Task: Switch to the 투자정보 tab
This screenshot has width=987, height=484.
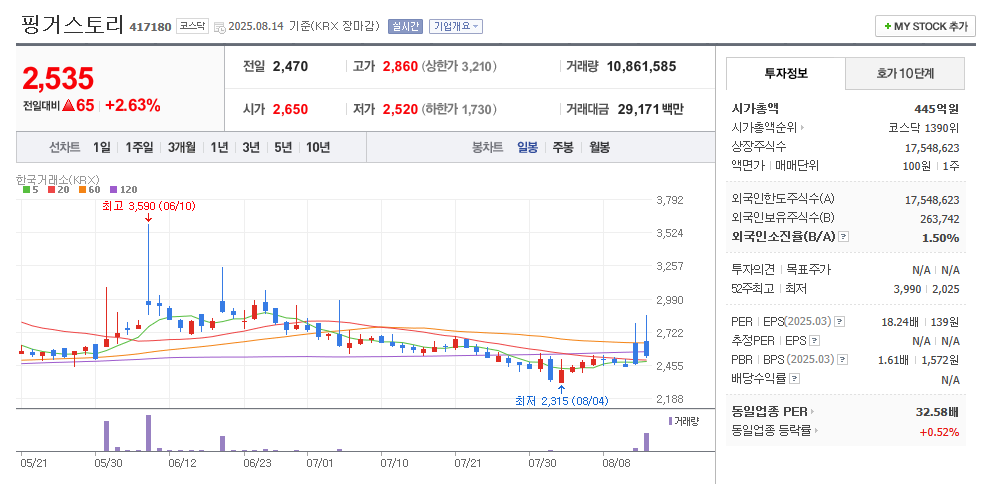Action: coord(786,73)
